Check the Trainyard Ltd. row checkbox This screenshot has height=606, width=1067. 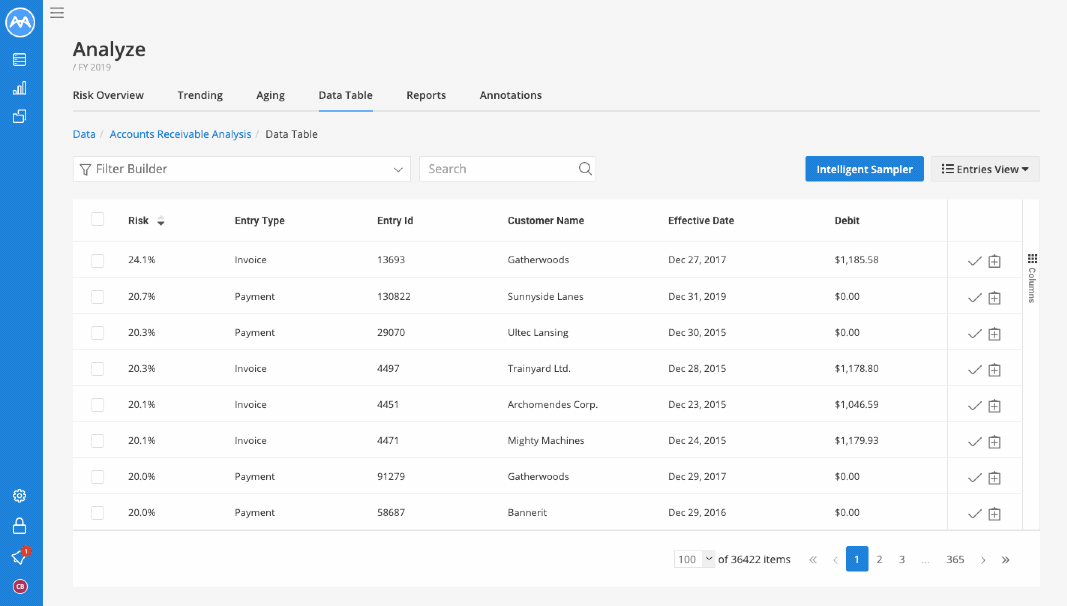pos(97,369)
